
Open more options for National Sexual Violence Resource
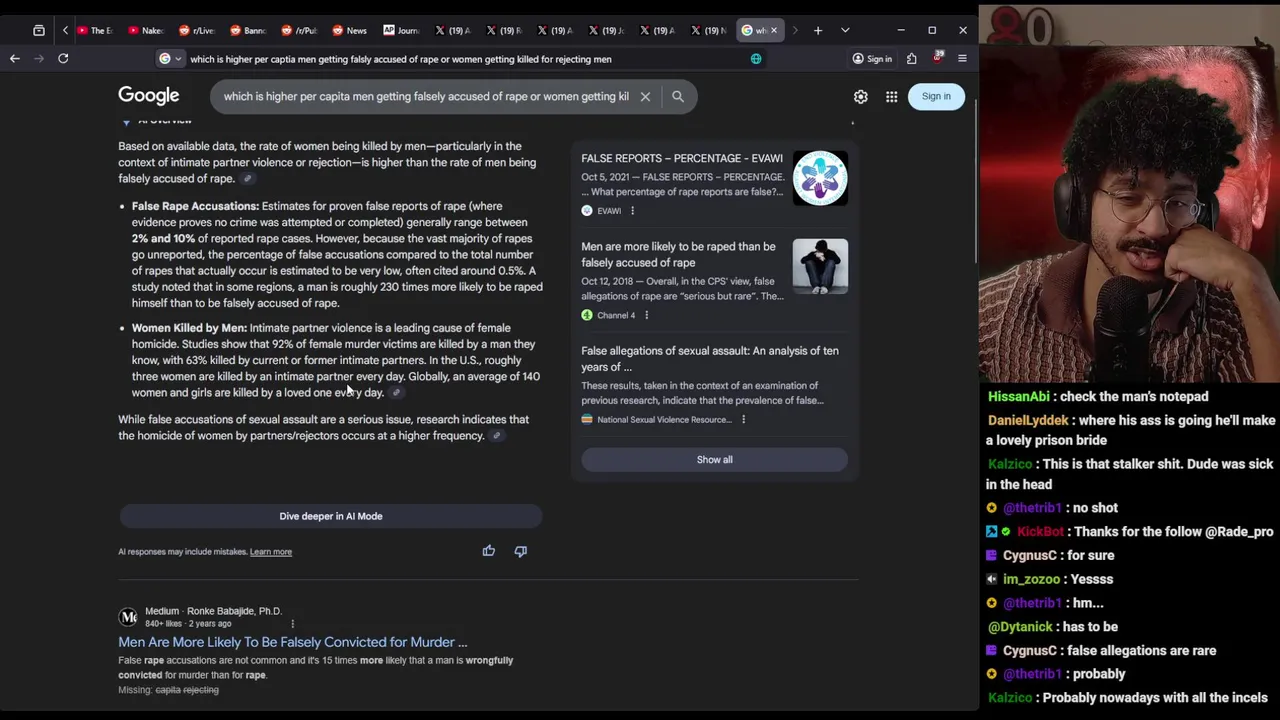[x=743, y=420]
